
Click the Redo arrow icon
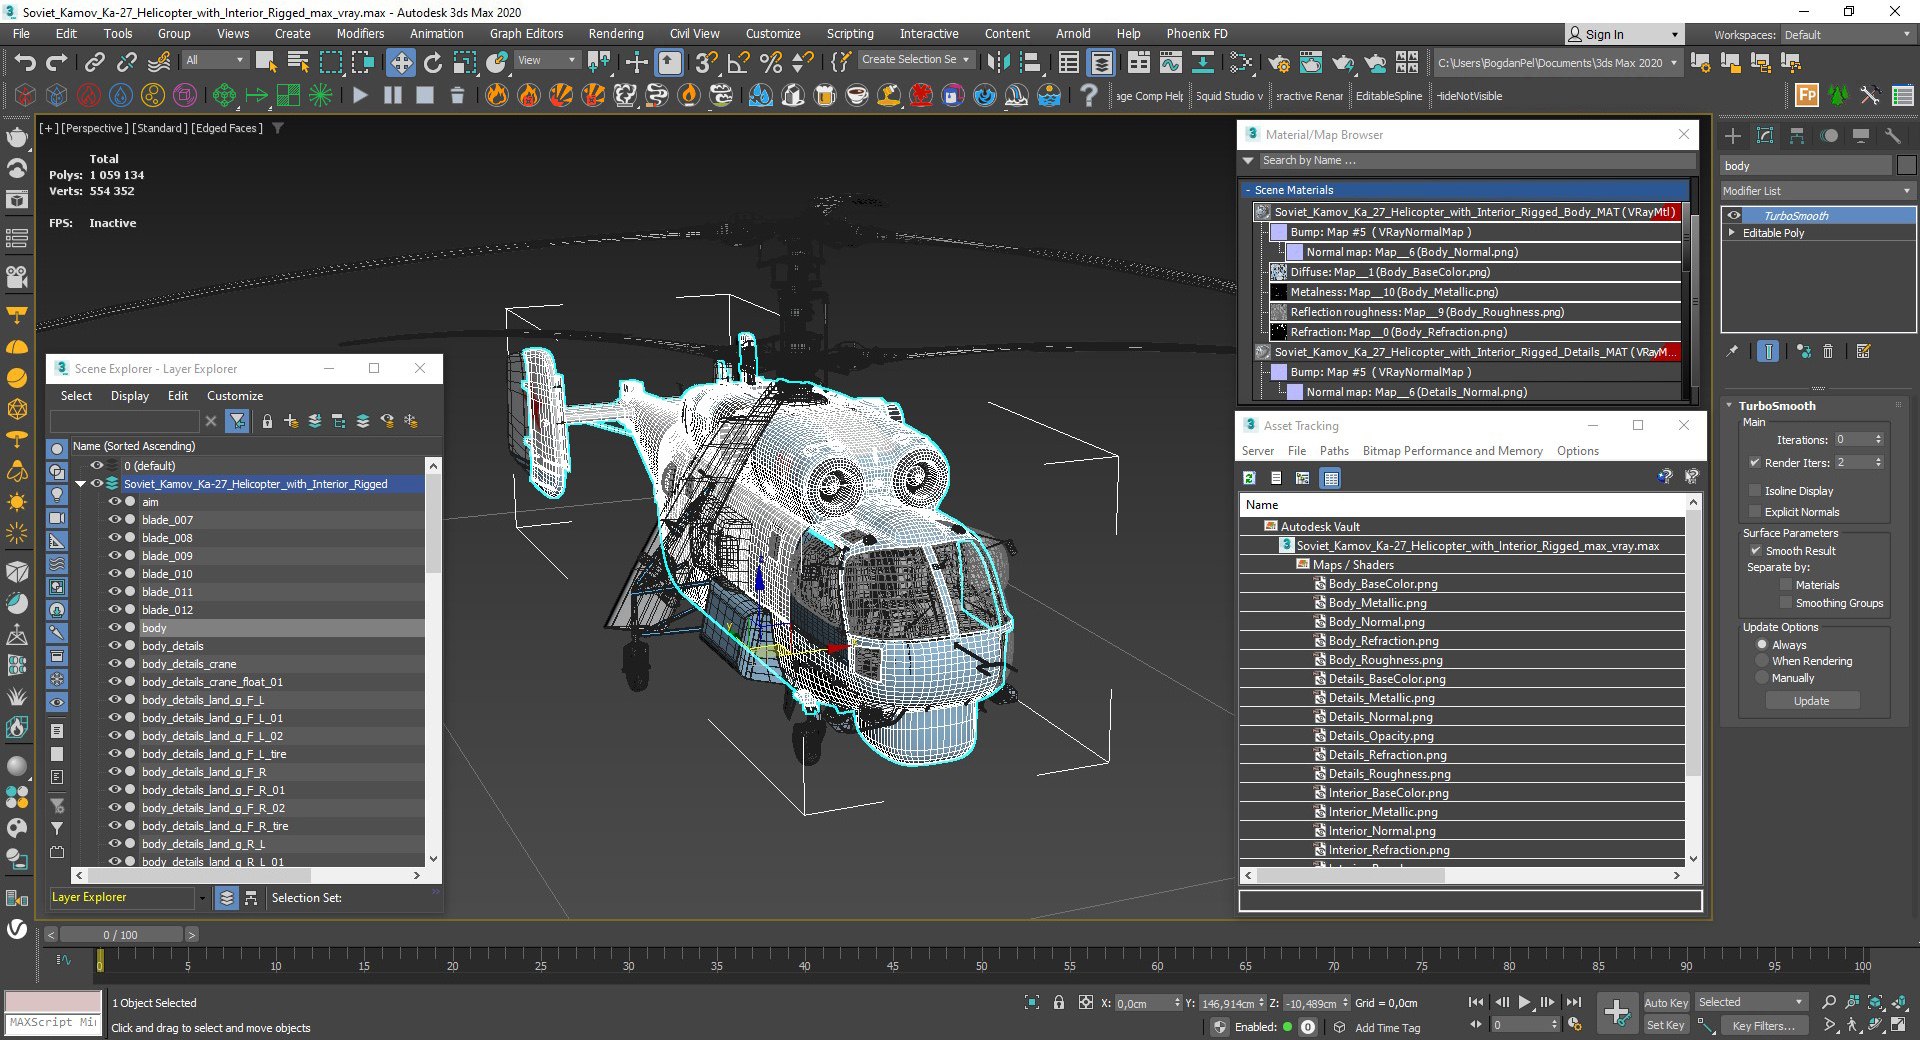click(57, 63)
